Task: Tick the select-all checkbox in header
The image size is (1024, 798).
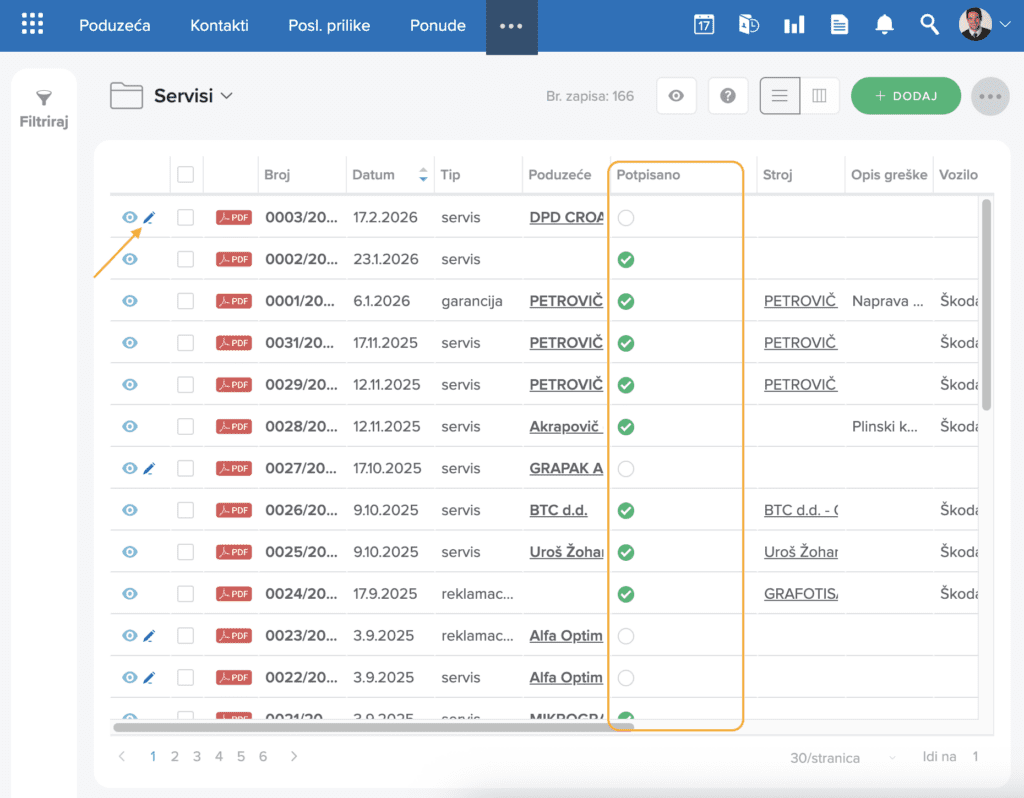Action: pyautogui.click(x=185, y=174)
